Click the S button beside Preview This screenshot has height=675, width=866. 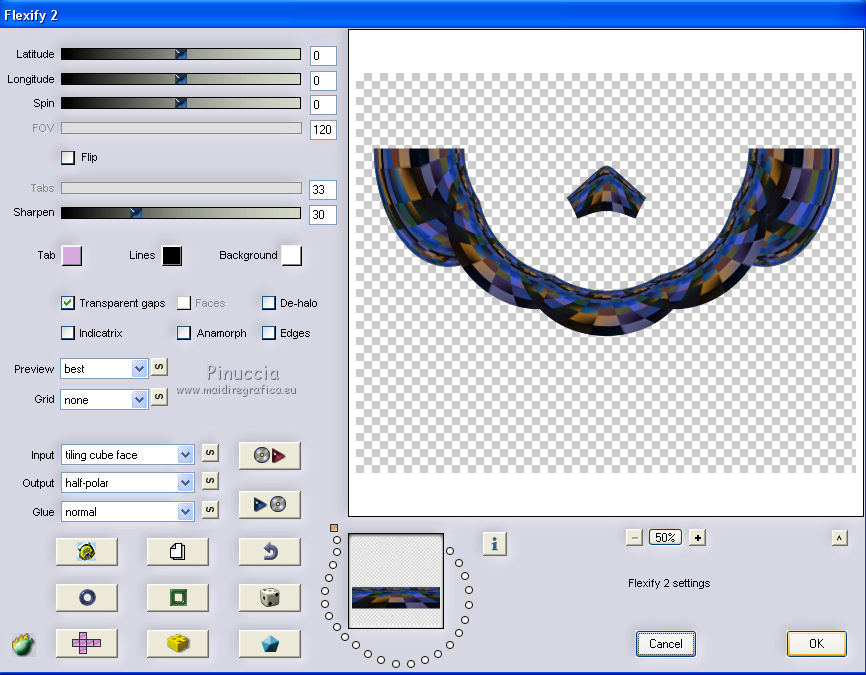(159, 367)
